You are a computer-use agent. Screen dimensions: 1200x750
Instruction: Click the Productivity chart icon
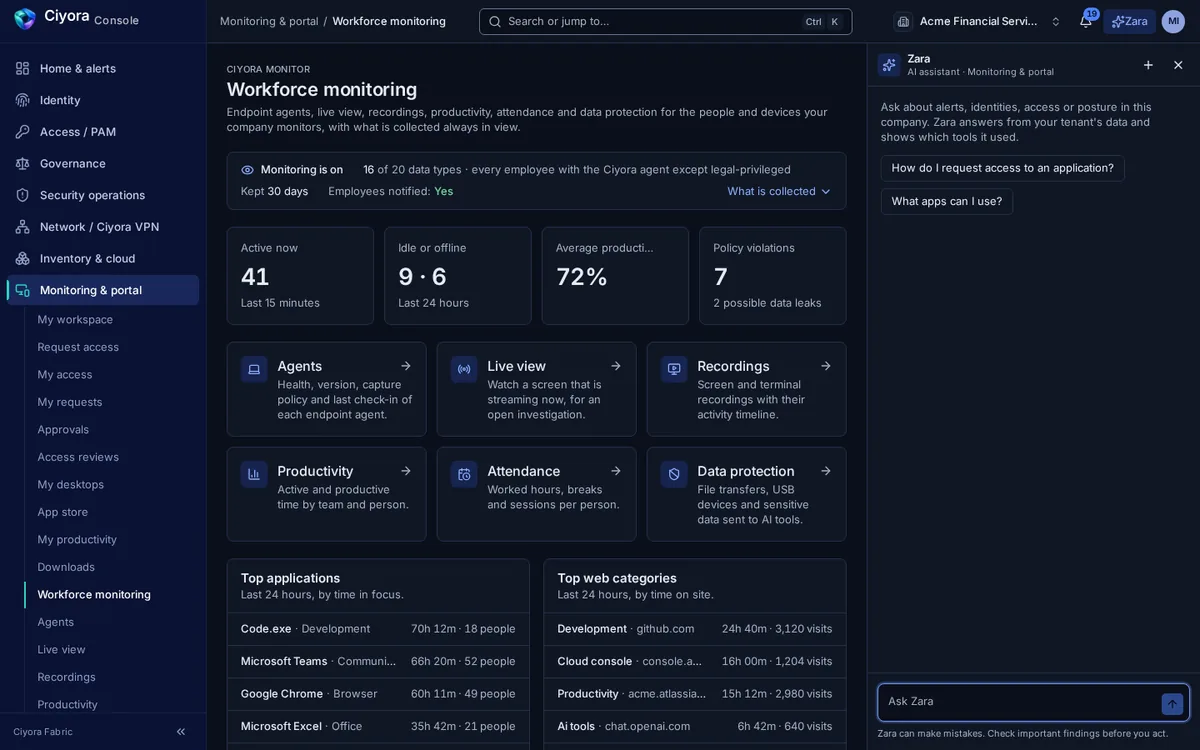(254, 474)
